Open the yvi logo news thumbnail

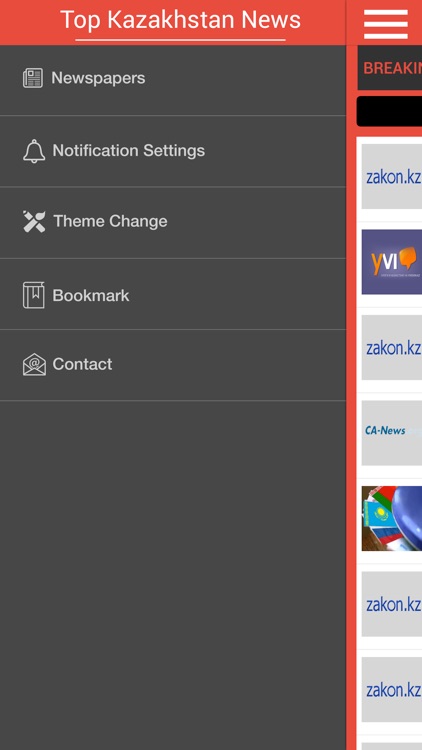(392, 262)
